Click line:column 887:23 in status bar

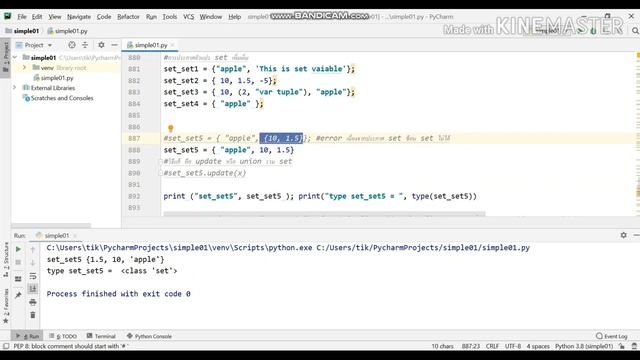(471, 346)
